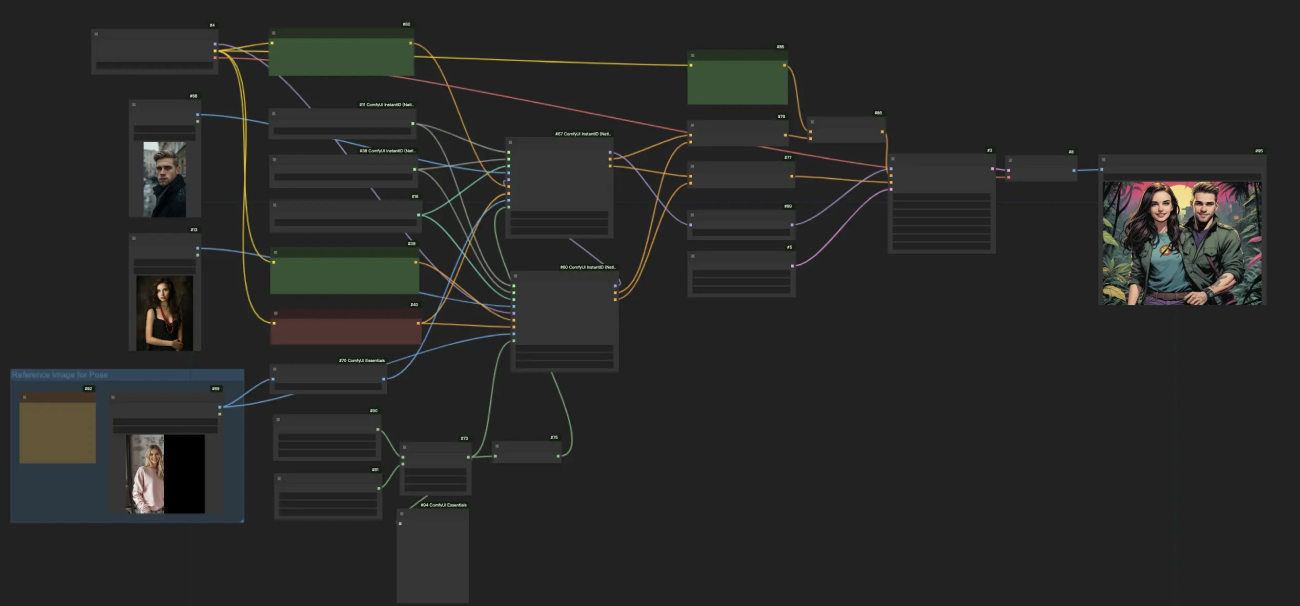
Task: Toggle collapse on bottom tall empty node
Action: point(402,513)
